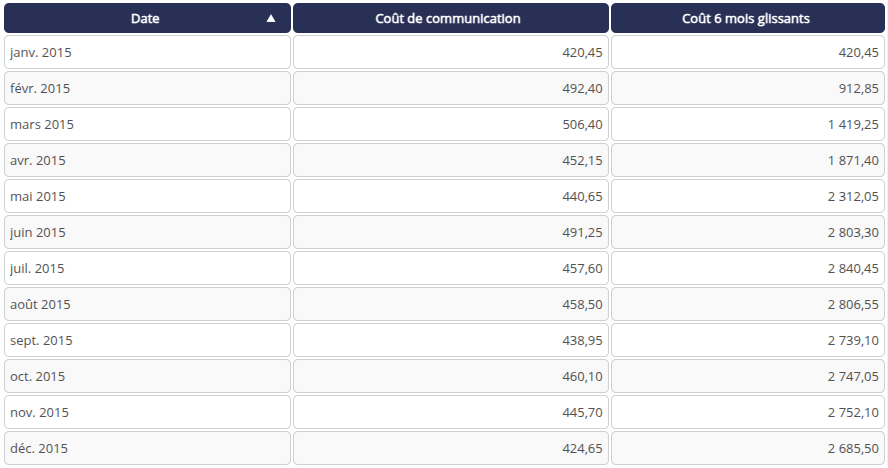Screen dimensions: 888x468
Task: Sort by the Date column header
Action: coord(145,18)
